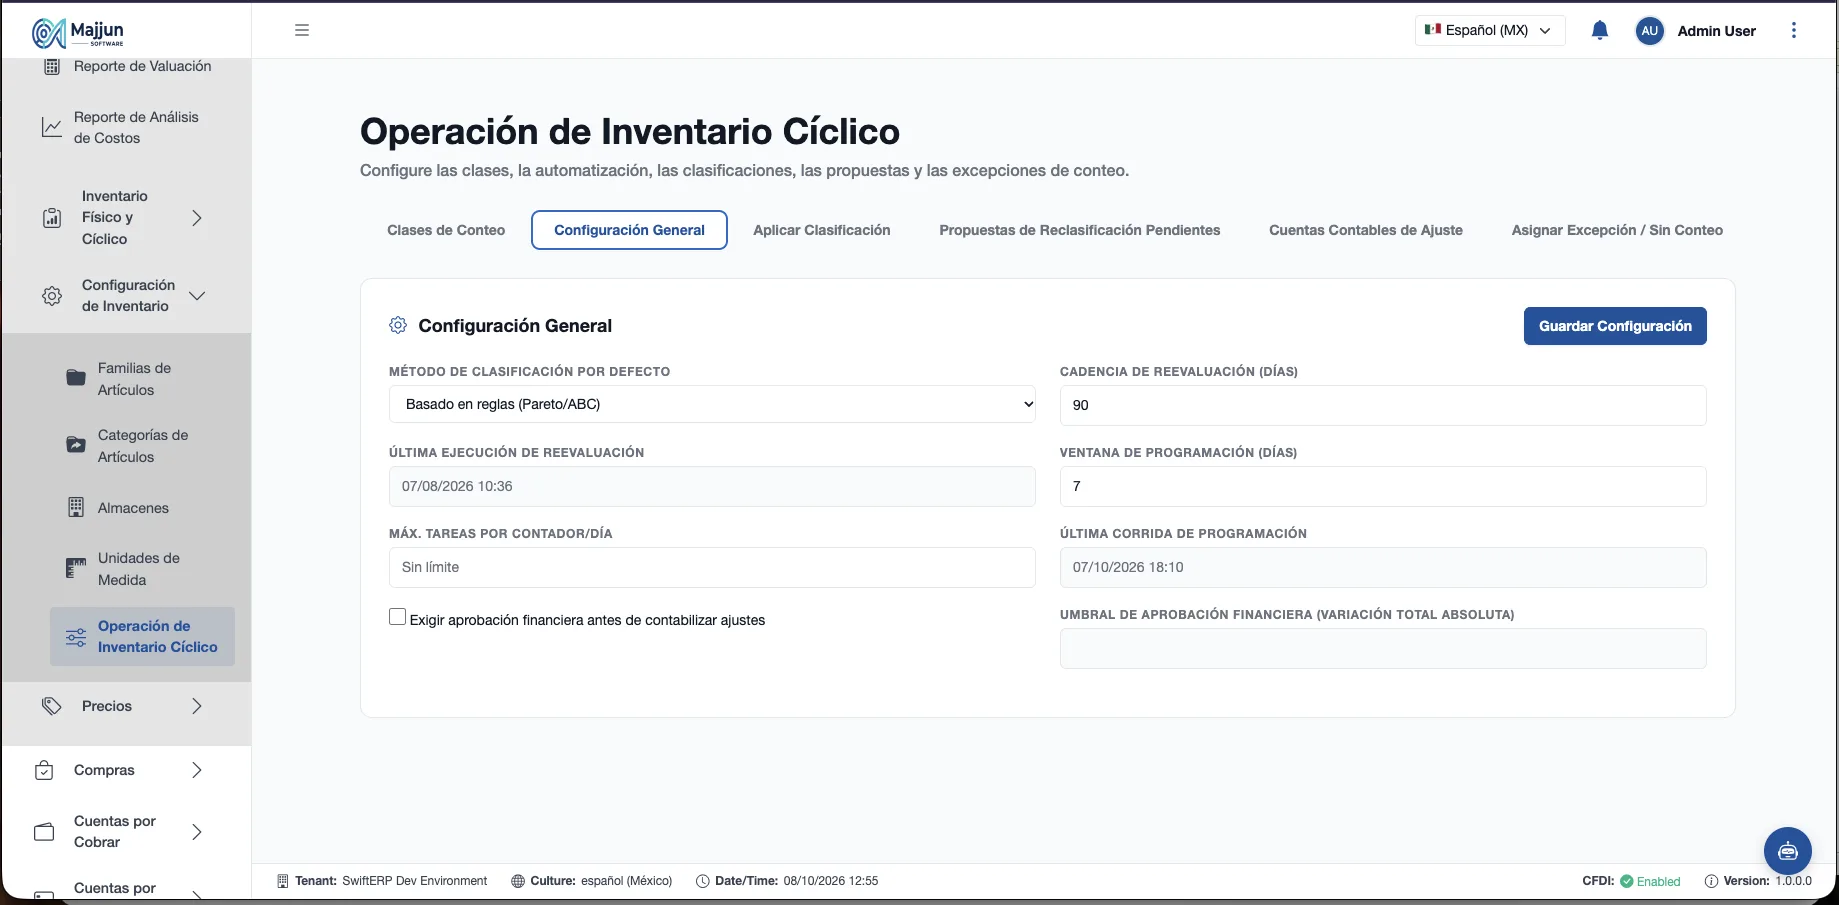Click the Cadencia de Reevaluación days field
The height and width of the screenshot is (905, 1839).
click(x=1383, y=405)
